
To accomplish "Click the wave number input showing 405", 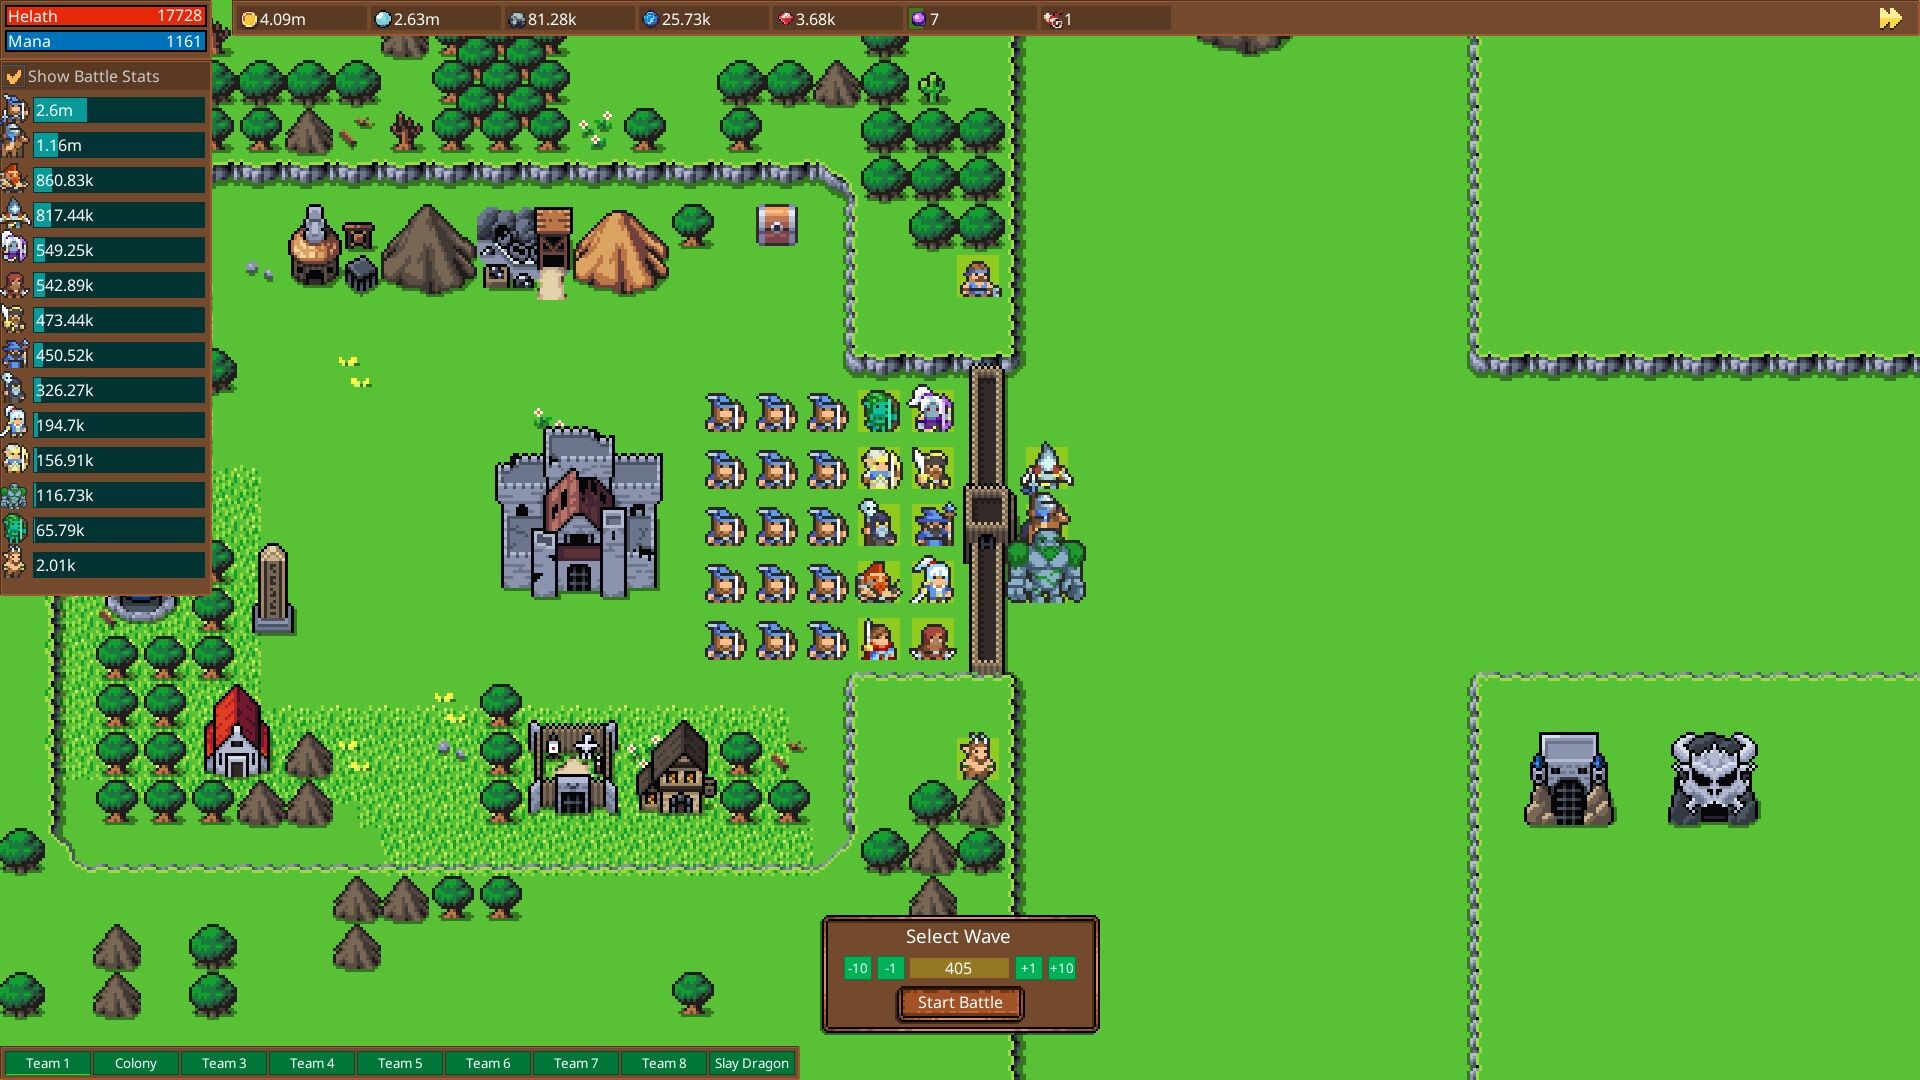I will pos(958,968).
